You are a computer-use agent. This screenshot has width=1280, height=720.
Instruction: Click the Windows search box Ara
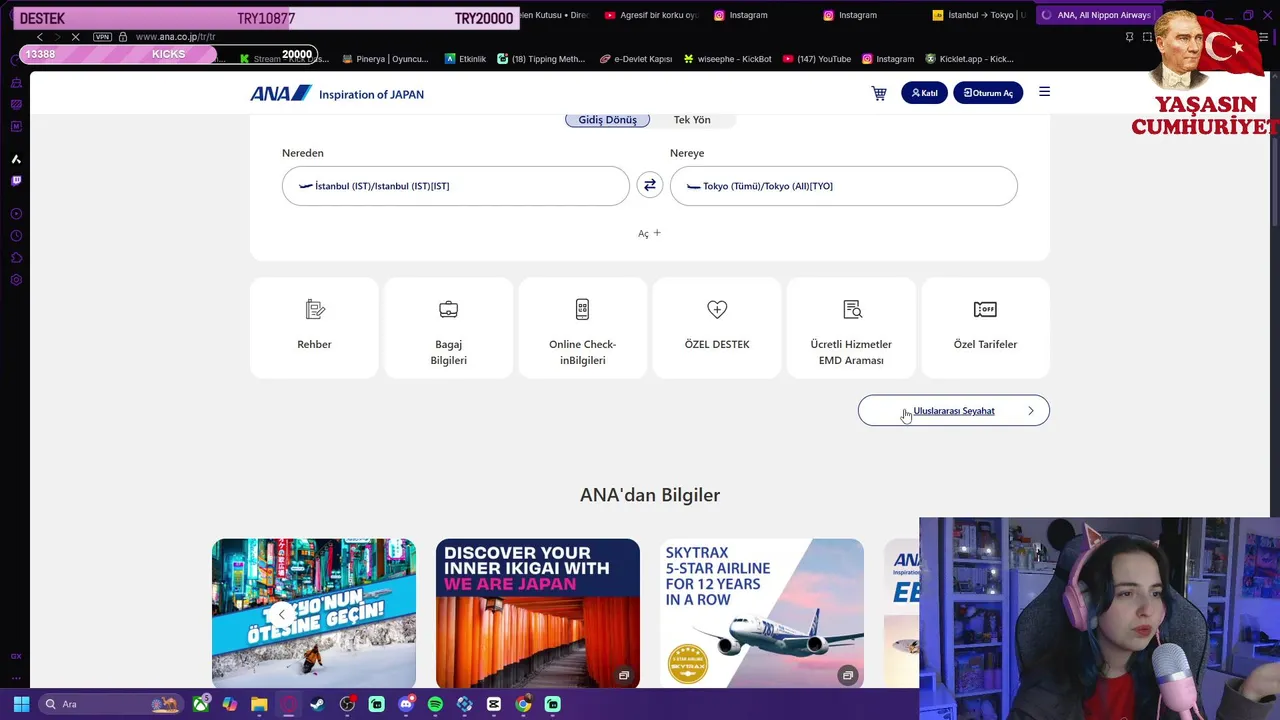click(110, 704)
